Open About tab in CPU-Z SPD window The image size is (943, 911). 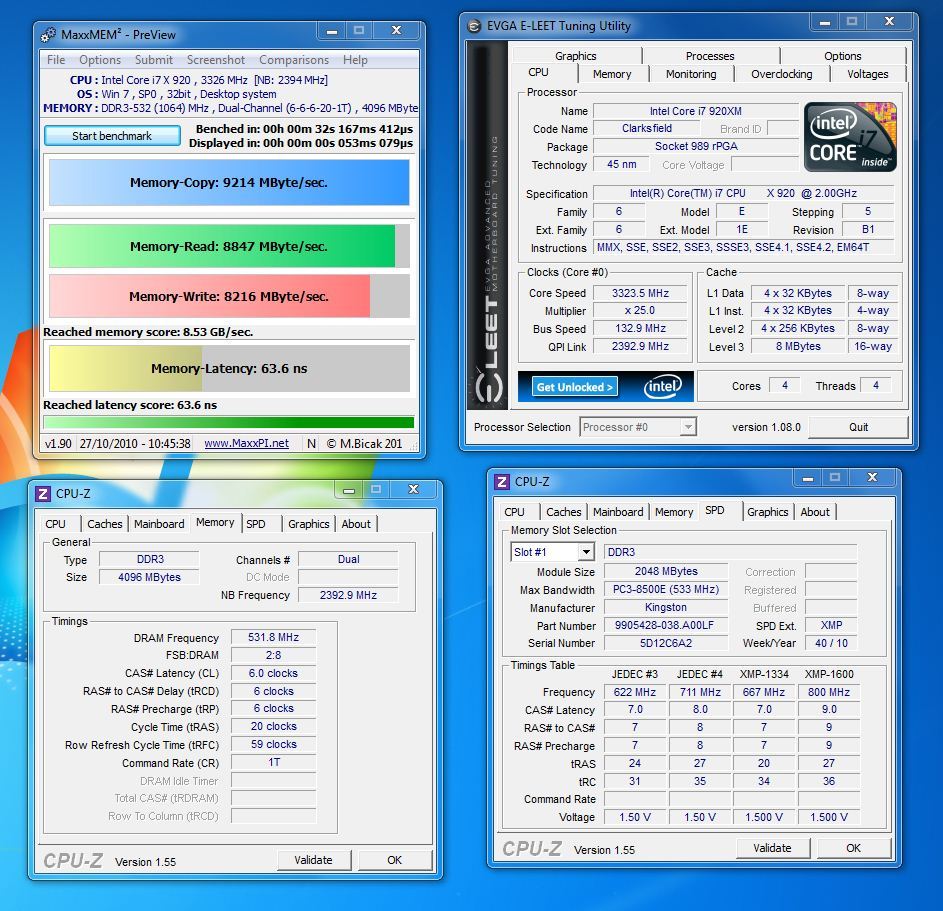[814, 512]
